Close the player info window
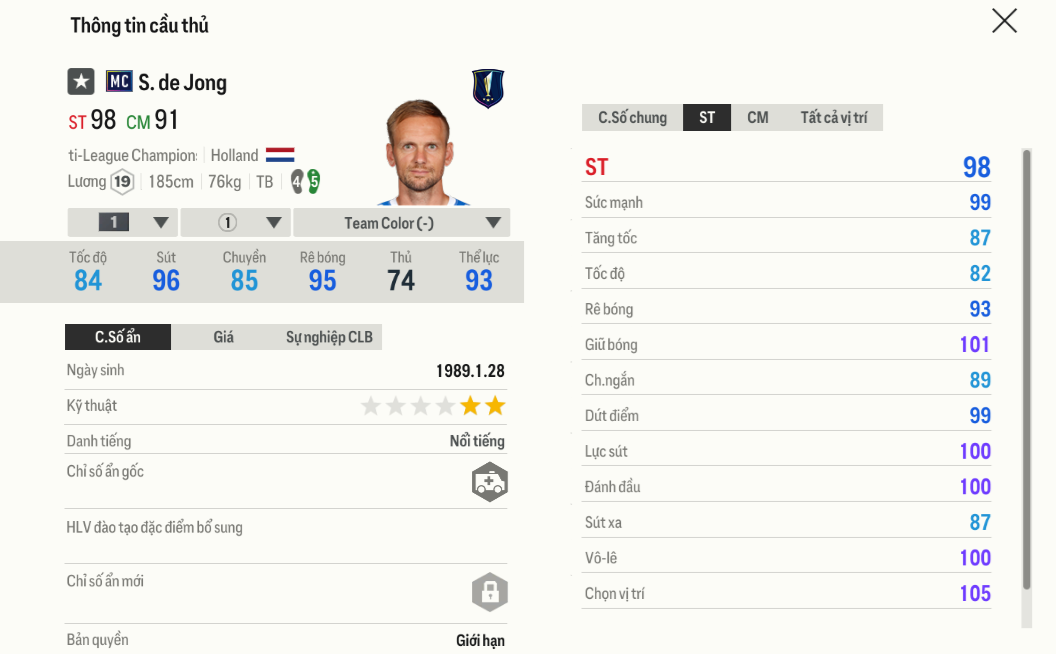1056x654 pixels. (1004, 21)
